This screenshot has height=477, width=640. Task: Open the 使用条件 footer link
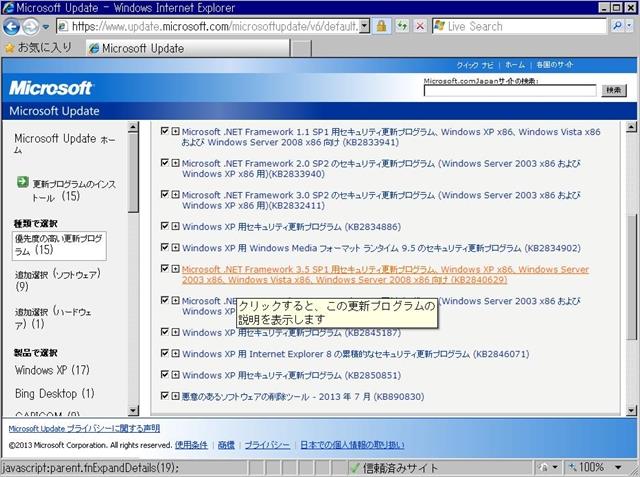[x=191, y=445]
